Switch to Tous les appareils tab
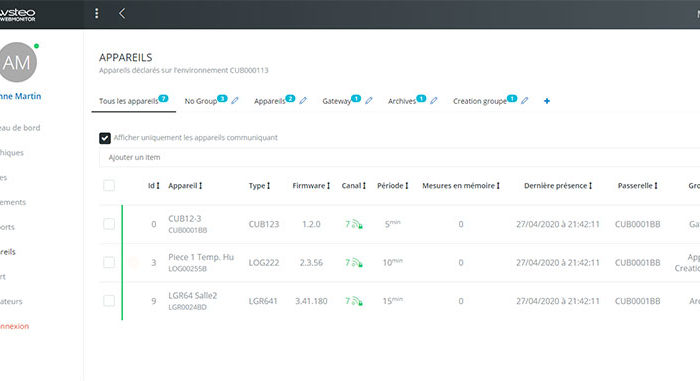Image resolution: width=700 pixels, height=381 pixels. [133, 101]
